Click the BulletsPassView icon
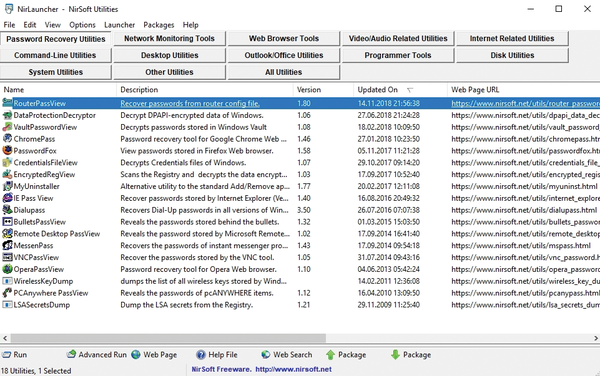 [7, 221]
